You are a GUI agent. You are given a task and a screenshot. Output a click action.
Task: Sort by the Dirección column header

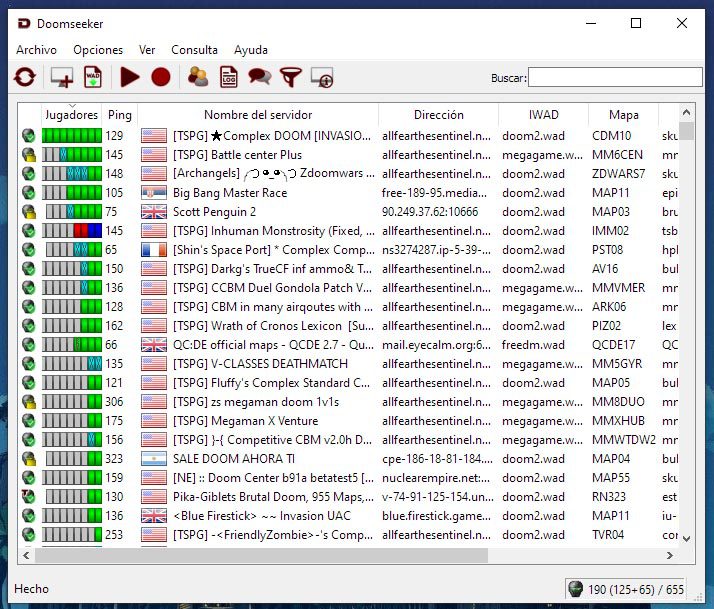coord(439,115)
